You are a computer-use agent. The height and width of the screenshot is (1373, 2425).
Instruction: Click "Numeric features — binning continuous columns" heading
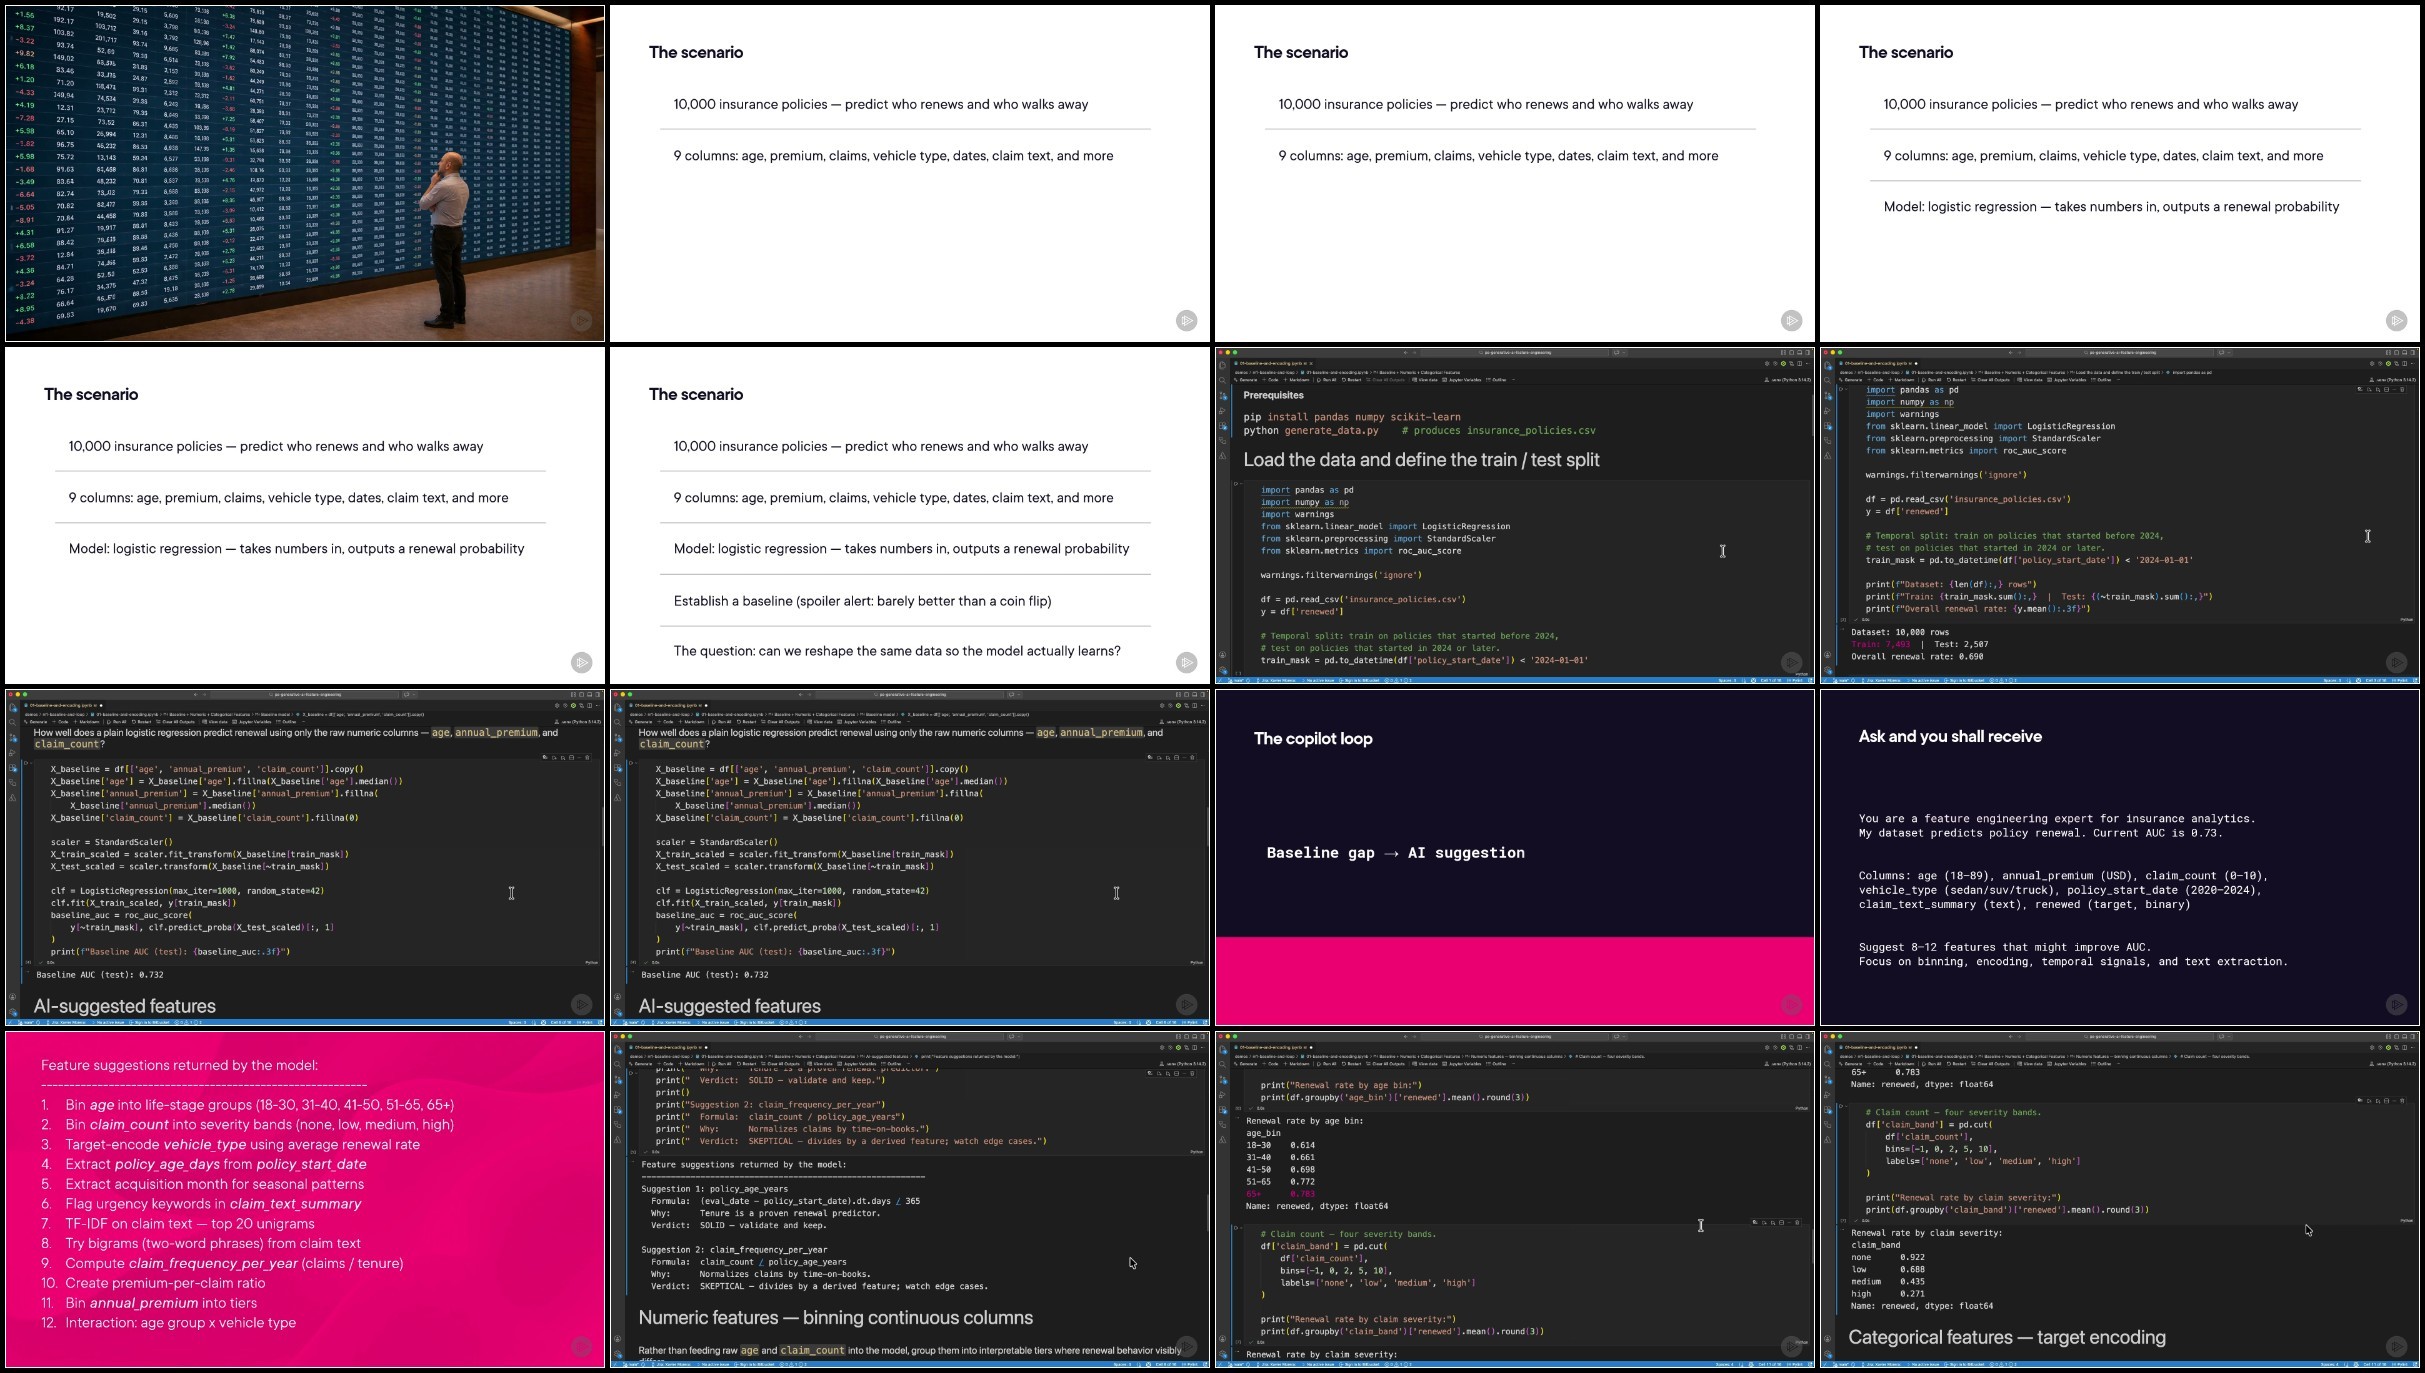(x=836, y=1318)
